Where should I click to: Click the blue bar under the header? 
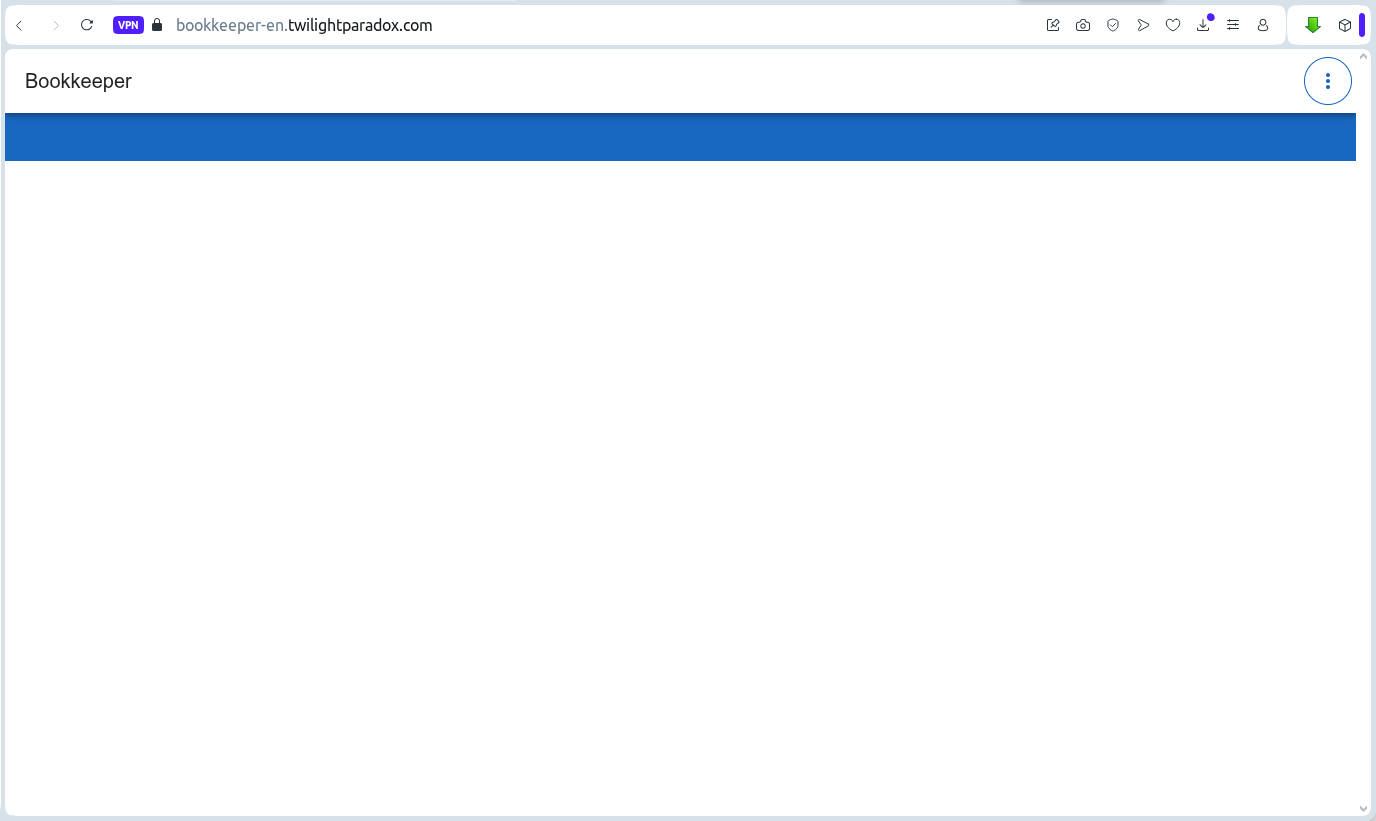coord(680,137)
